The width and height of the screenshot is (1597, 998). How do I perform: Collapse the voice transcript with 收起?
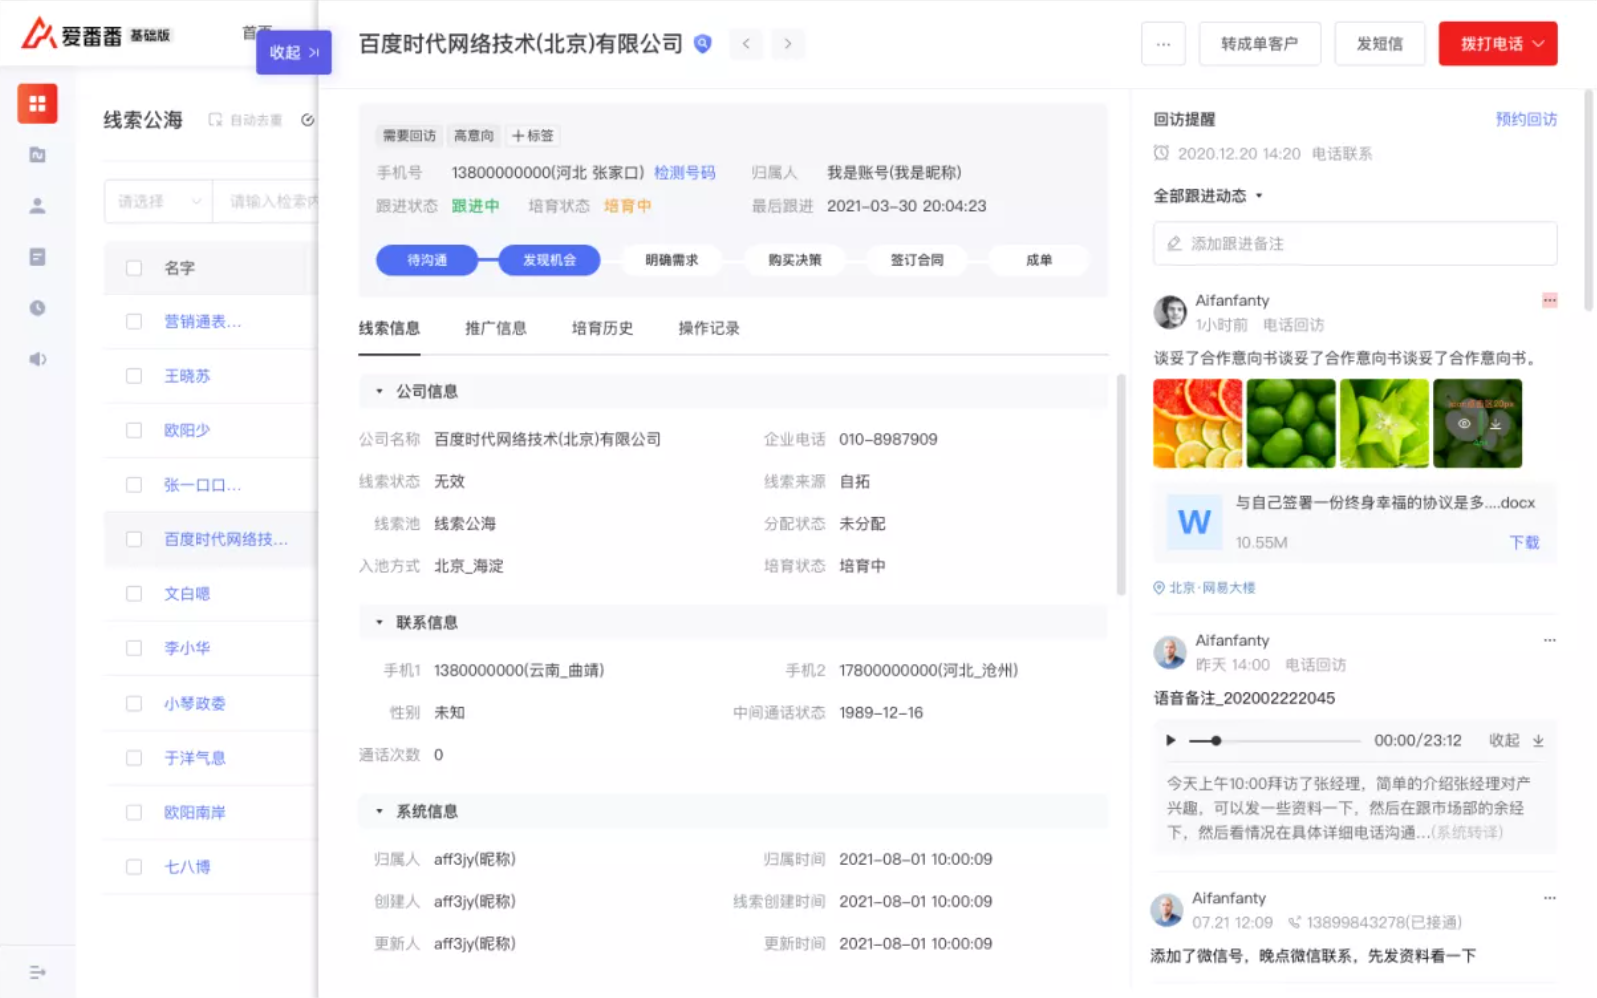coord(1504,741)
